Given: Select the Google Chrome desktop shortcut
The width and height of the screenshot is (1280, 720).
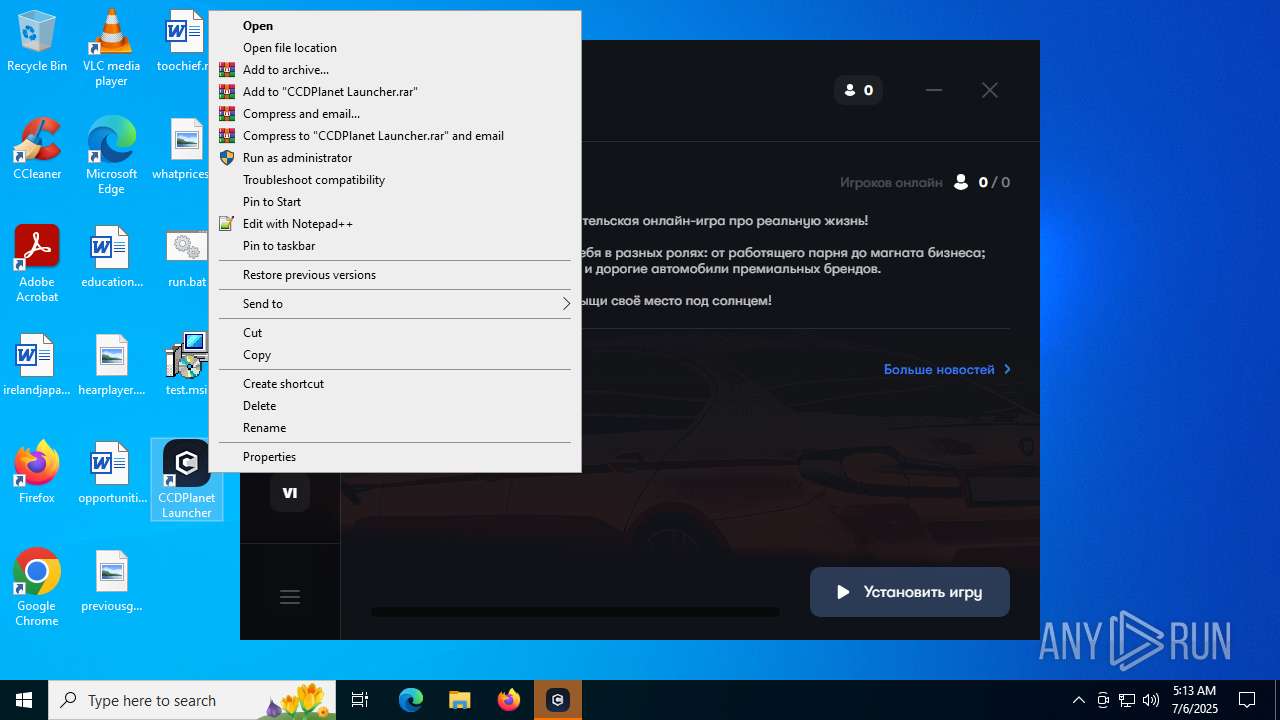Looking at the screenshot, I should pyautogui.click(x=37, y=588).
